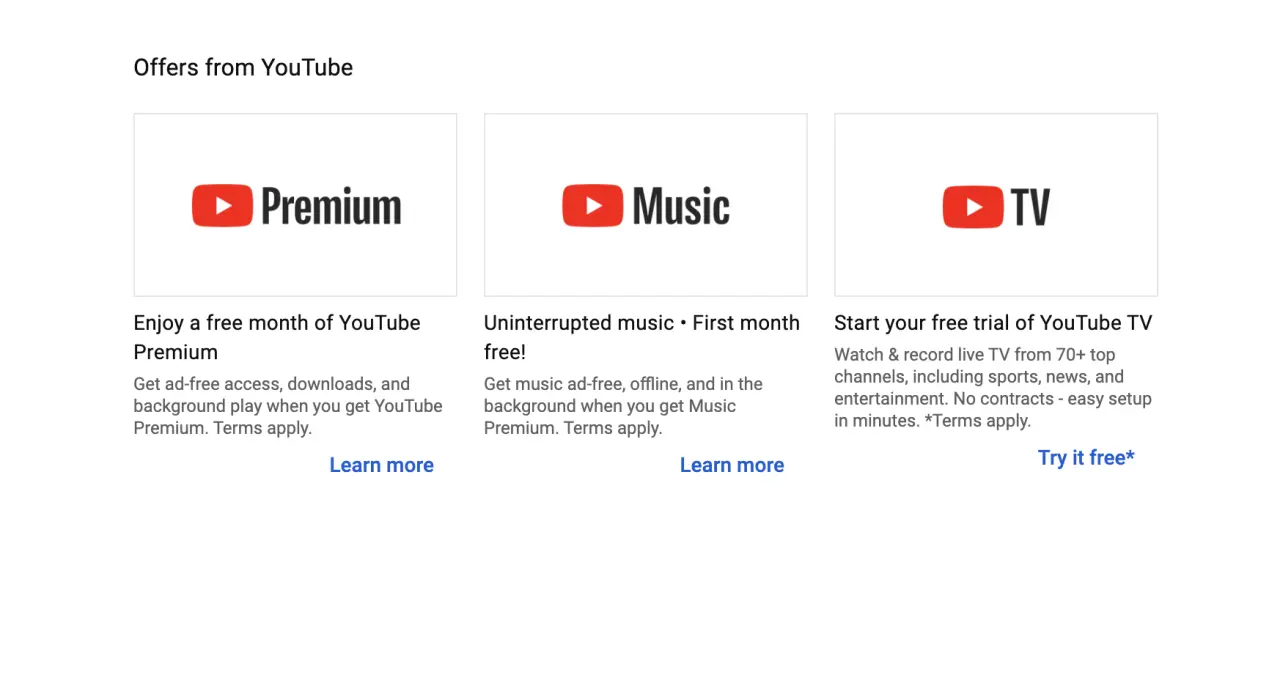Click Try it free for YouTube TV
The width and height of the screenshot is (1280, 689).
[x=1086, y=458]
